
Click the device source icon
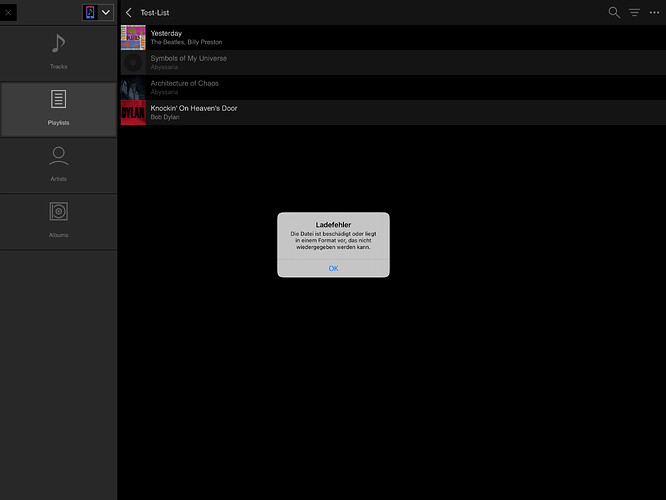coord(89,12)
